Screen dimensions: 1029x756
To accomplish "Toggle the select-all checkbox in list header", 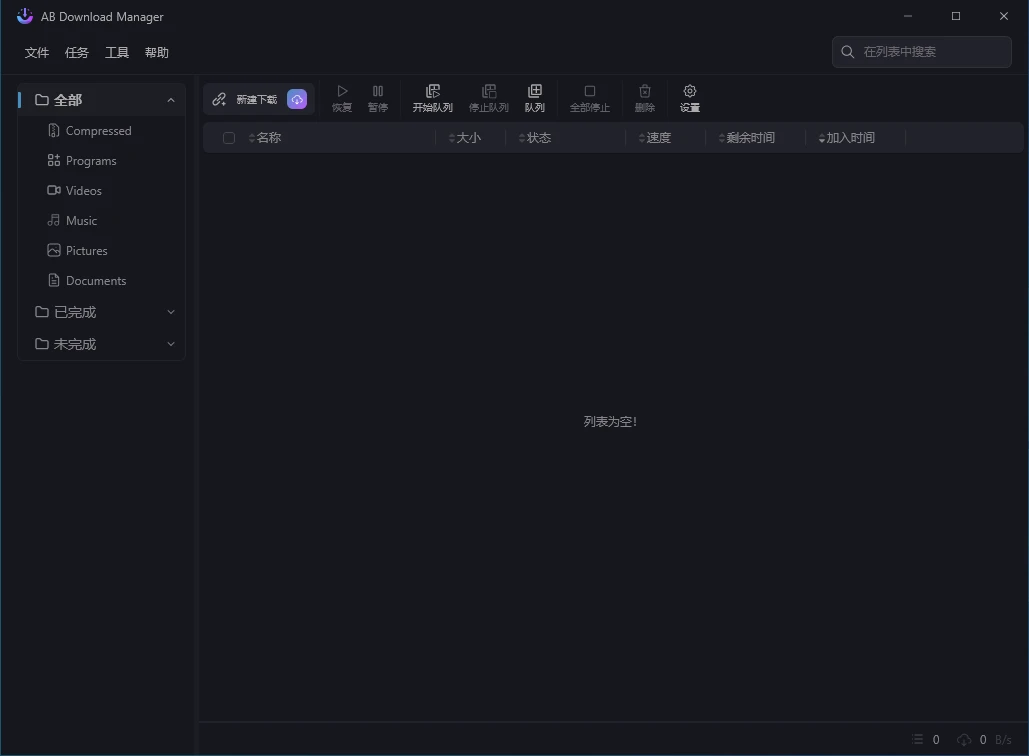I will point(229,138).
